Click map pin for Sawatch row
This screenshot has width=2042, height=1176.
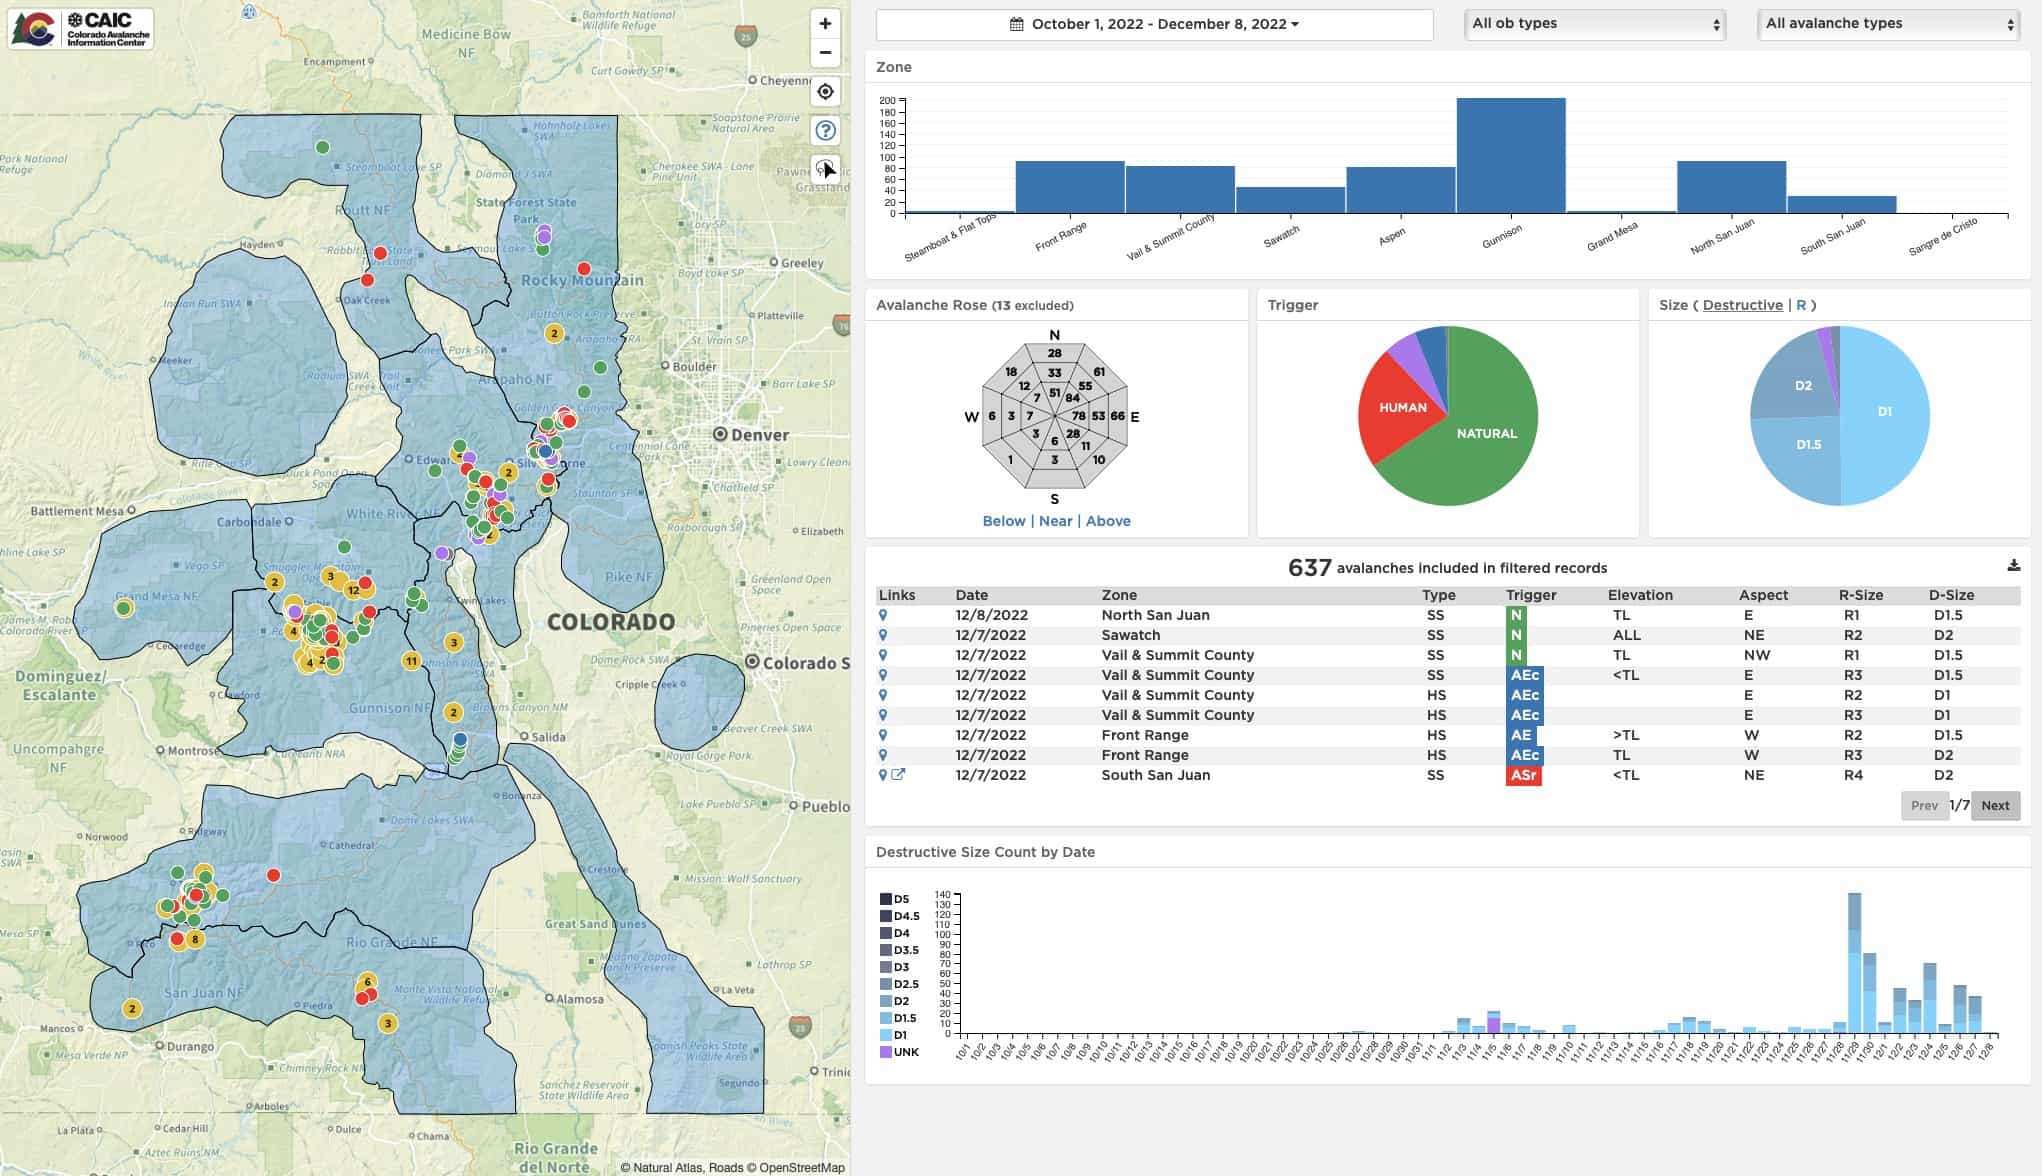tap(883, 635)
